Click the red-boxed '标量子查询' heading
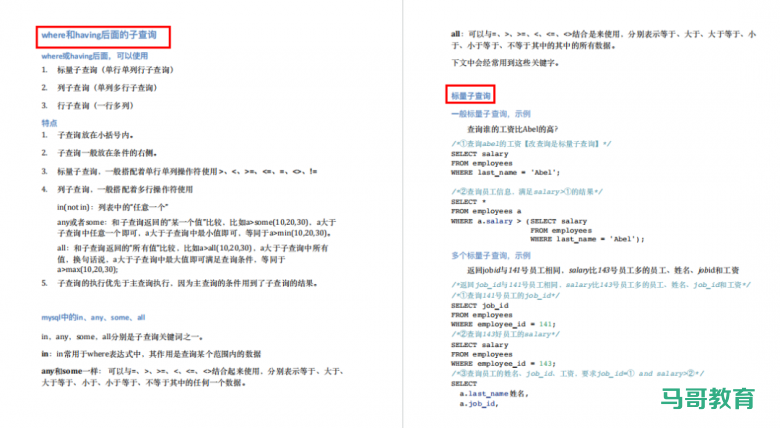 tap(470, 96)
